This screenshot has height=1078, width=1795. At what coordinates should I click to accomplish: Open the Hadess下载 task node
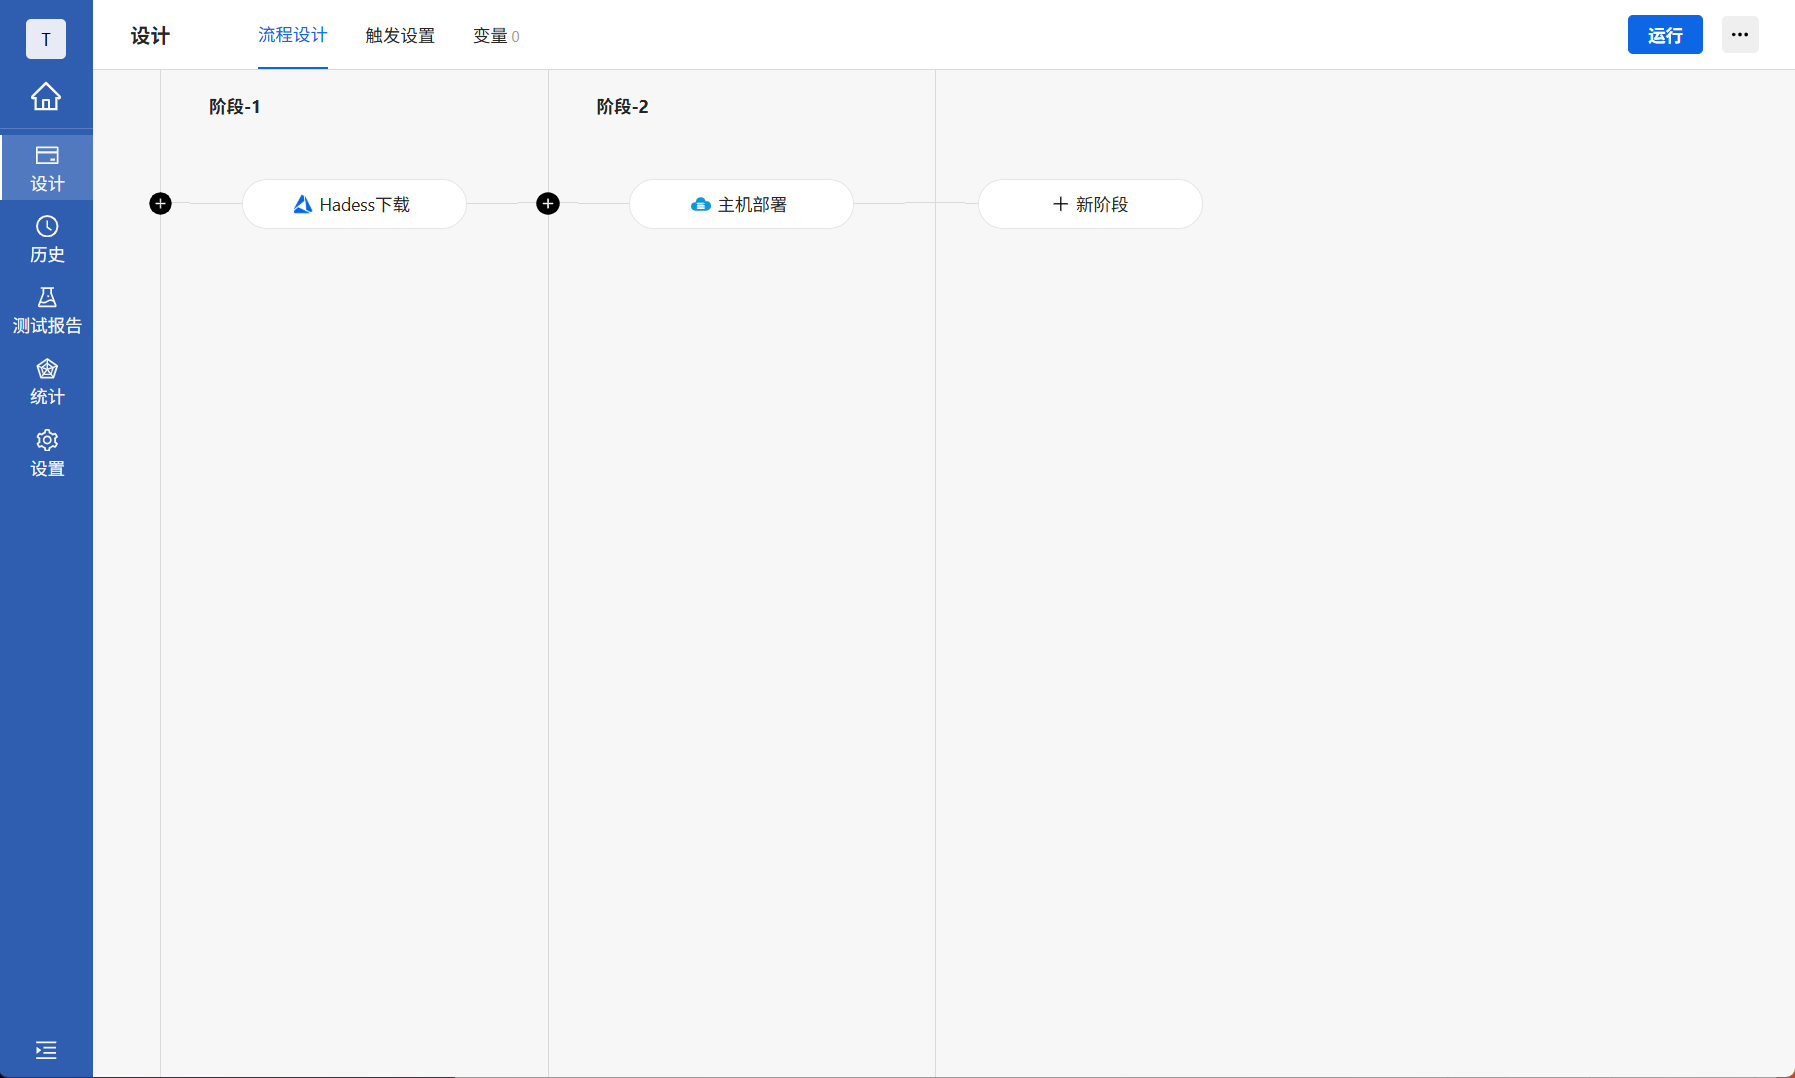click(x=354, y=204)
